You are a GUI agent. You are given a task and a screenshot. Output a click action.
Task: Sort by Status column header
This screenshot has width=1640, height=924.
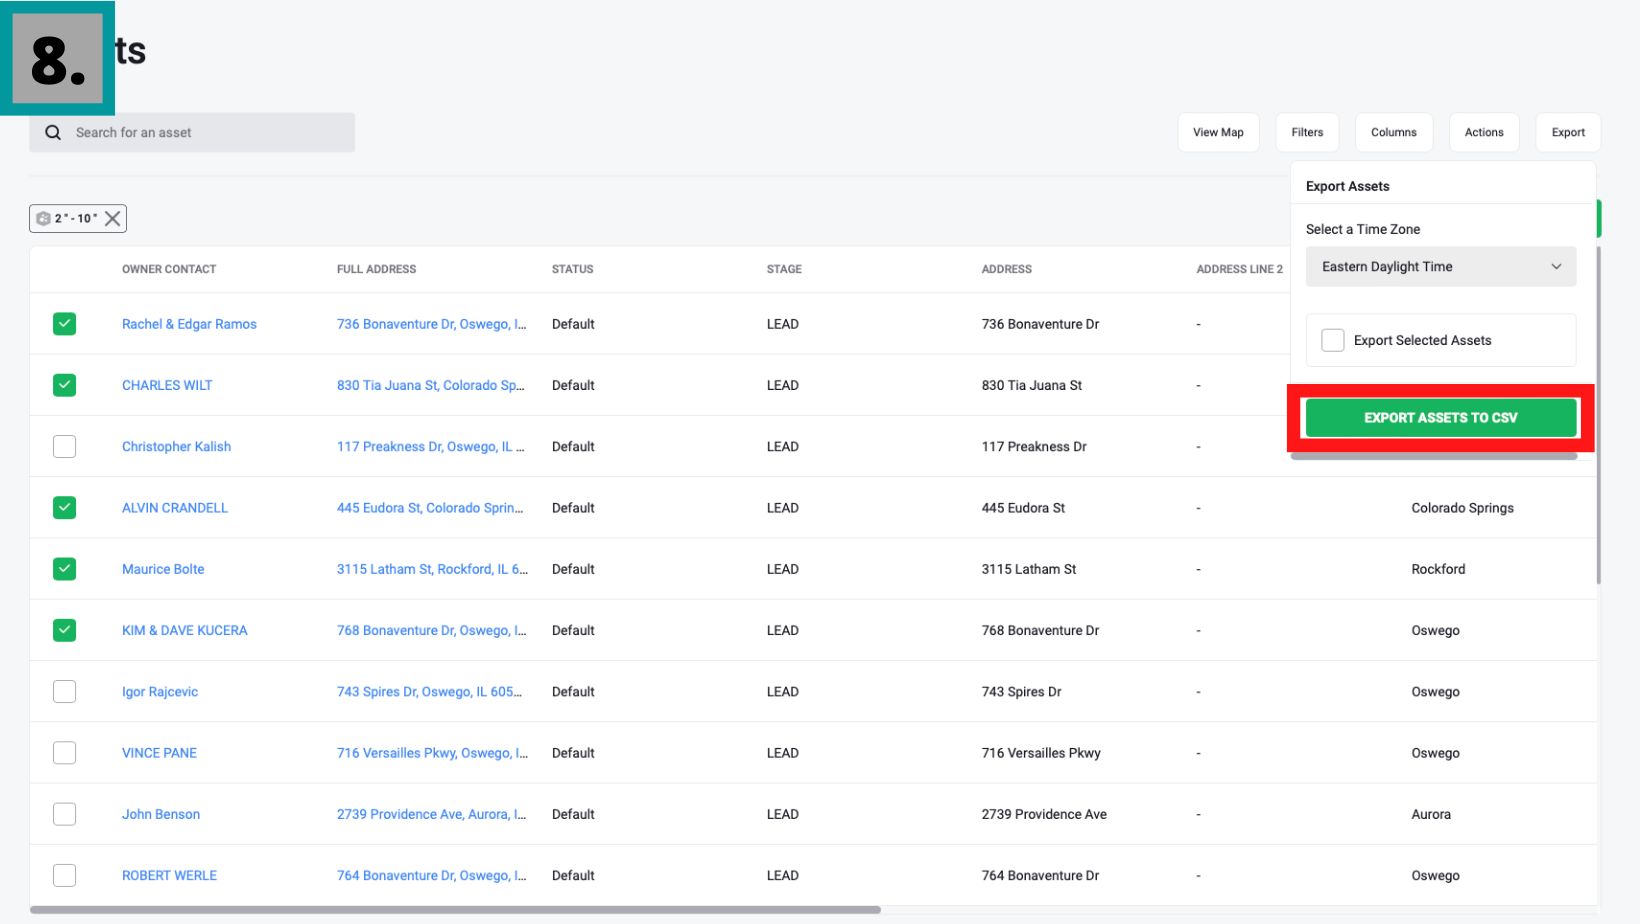(572, 269)
